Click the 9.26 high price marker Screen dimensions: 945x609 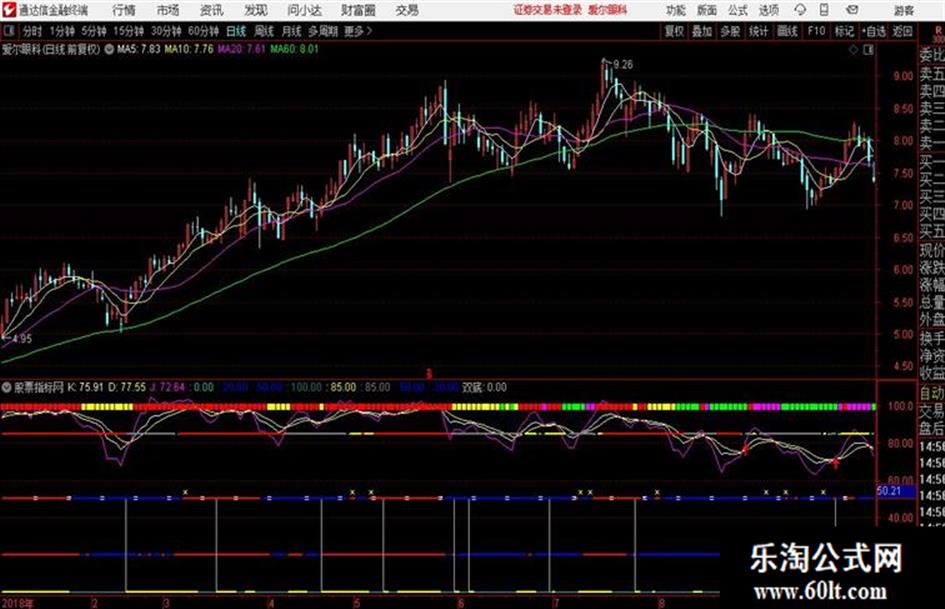click(x=623, y=64)
